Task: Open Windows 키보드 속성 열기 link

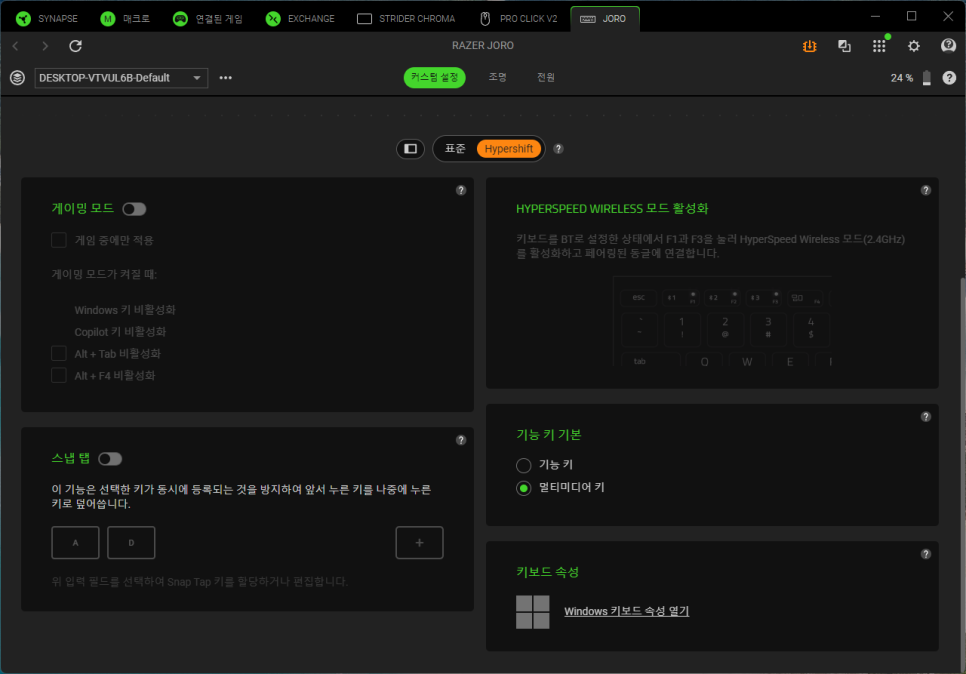Action: tap(626, 611)
